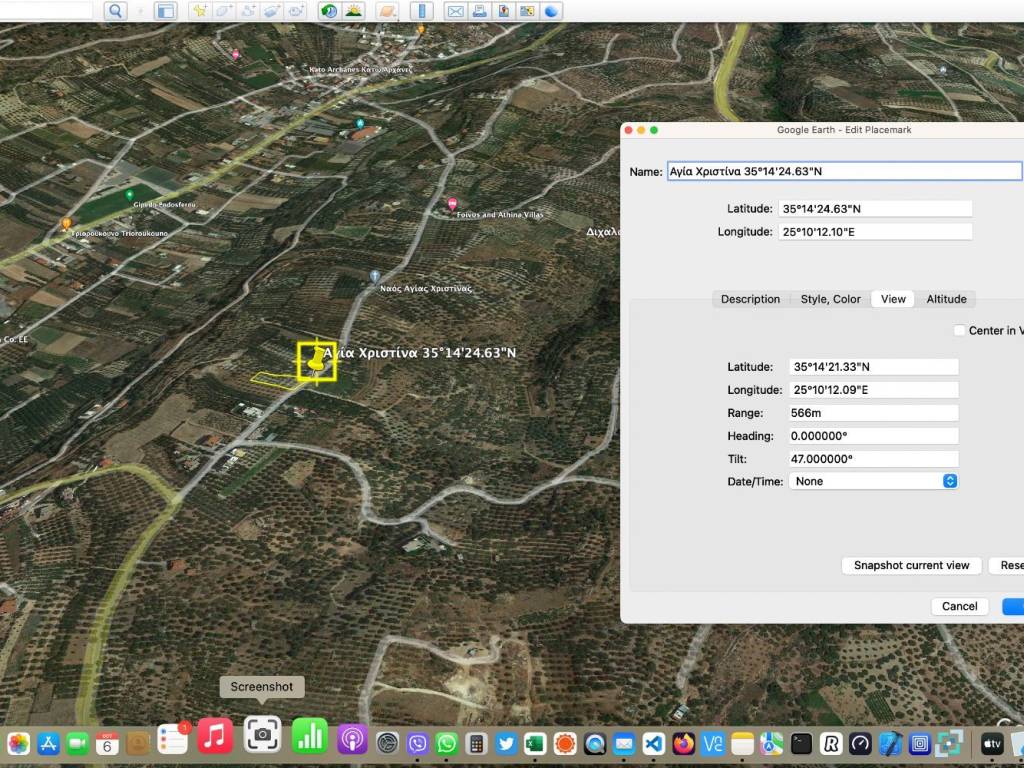Screen dimensions: 1024x768
Task: Open the Music app in the dock
Action: point(215,737)
